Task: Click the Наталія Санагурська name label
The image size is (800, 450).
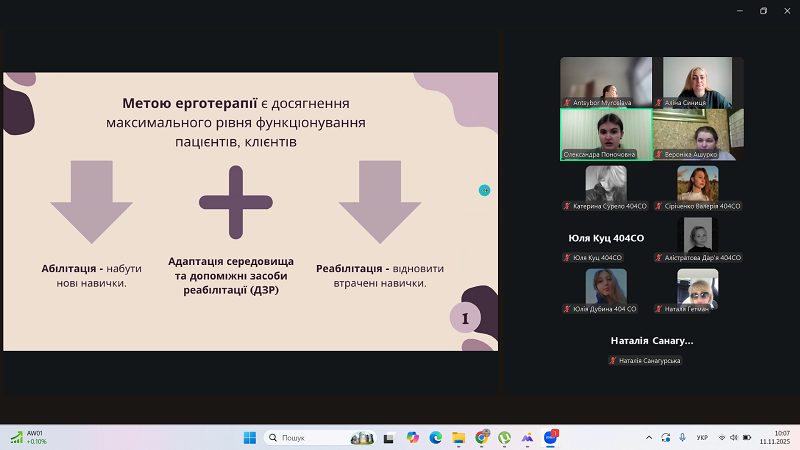Action: pyautogui.click(x=651, y=360)
